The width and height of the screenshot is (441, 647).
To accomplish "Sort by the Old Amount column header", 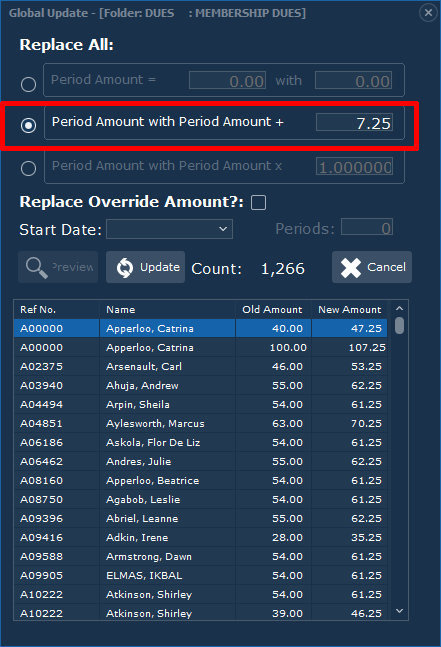I will [273, 309].
